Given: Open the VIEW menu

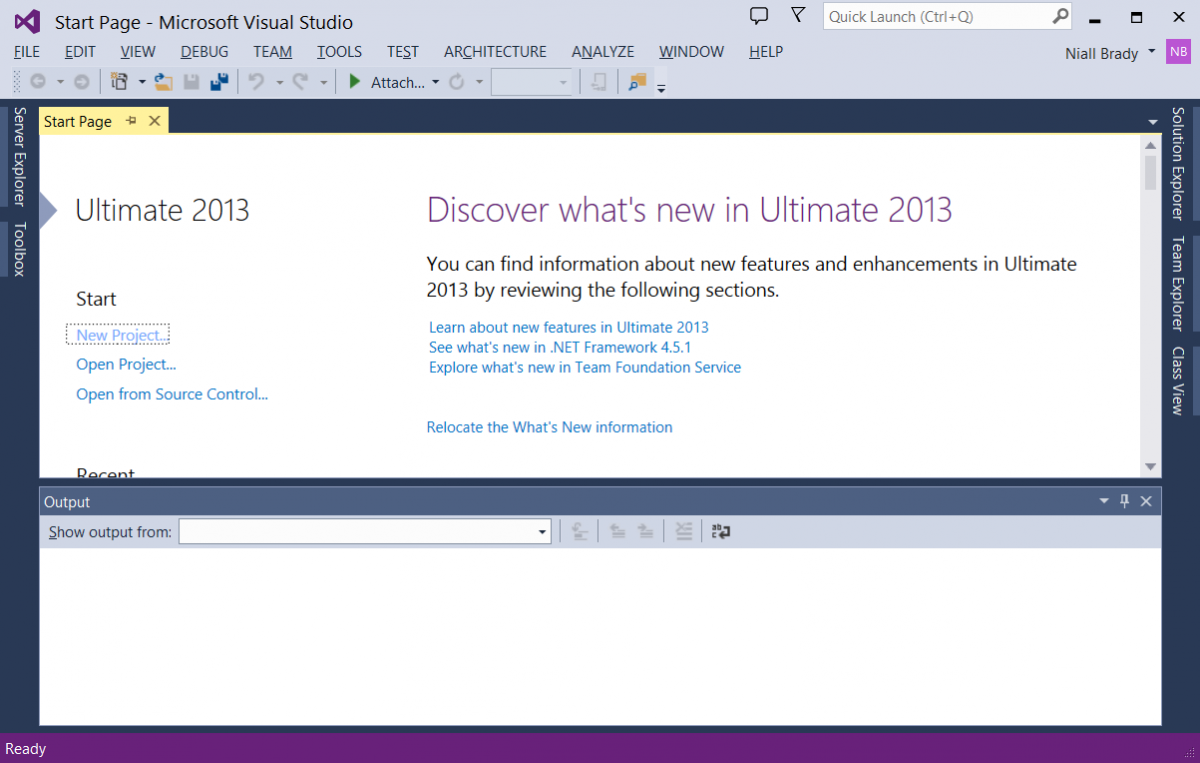Looking at the screenshot, I should coord(138,51).
